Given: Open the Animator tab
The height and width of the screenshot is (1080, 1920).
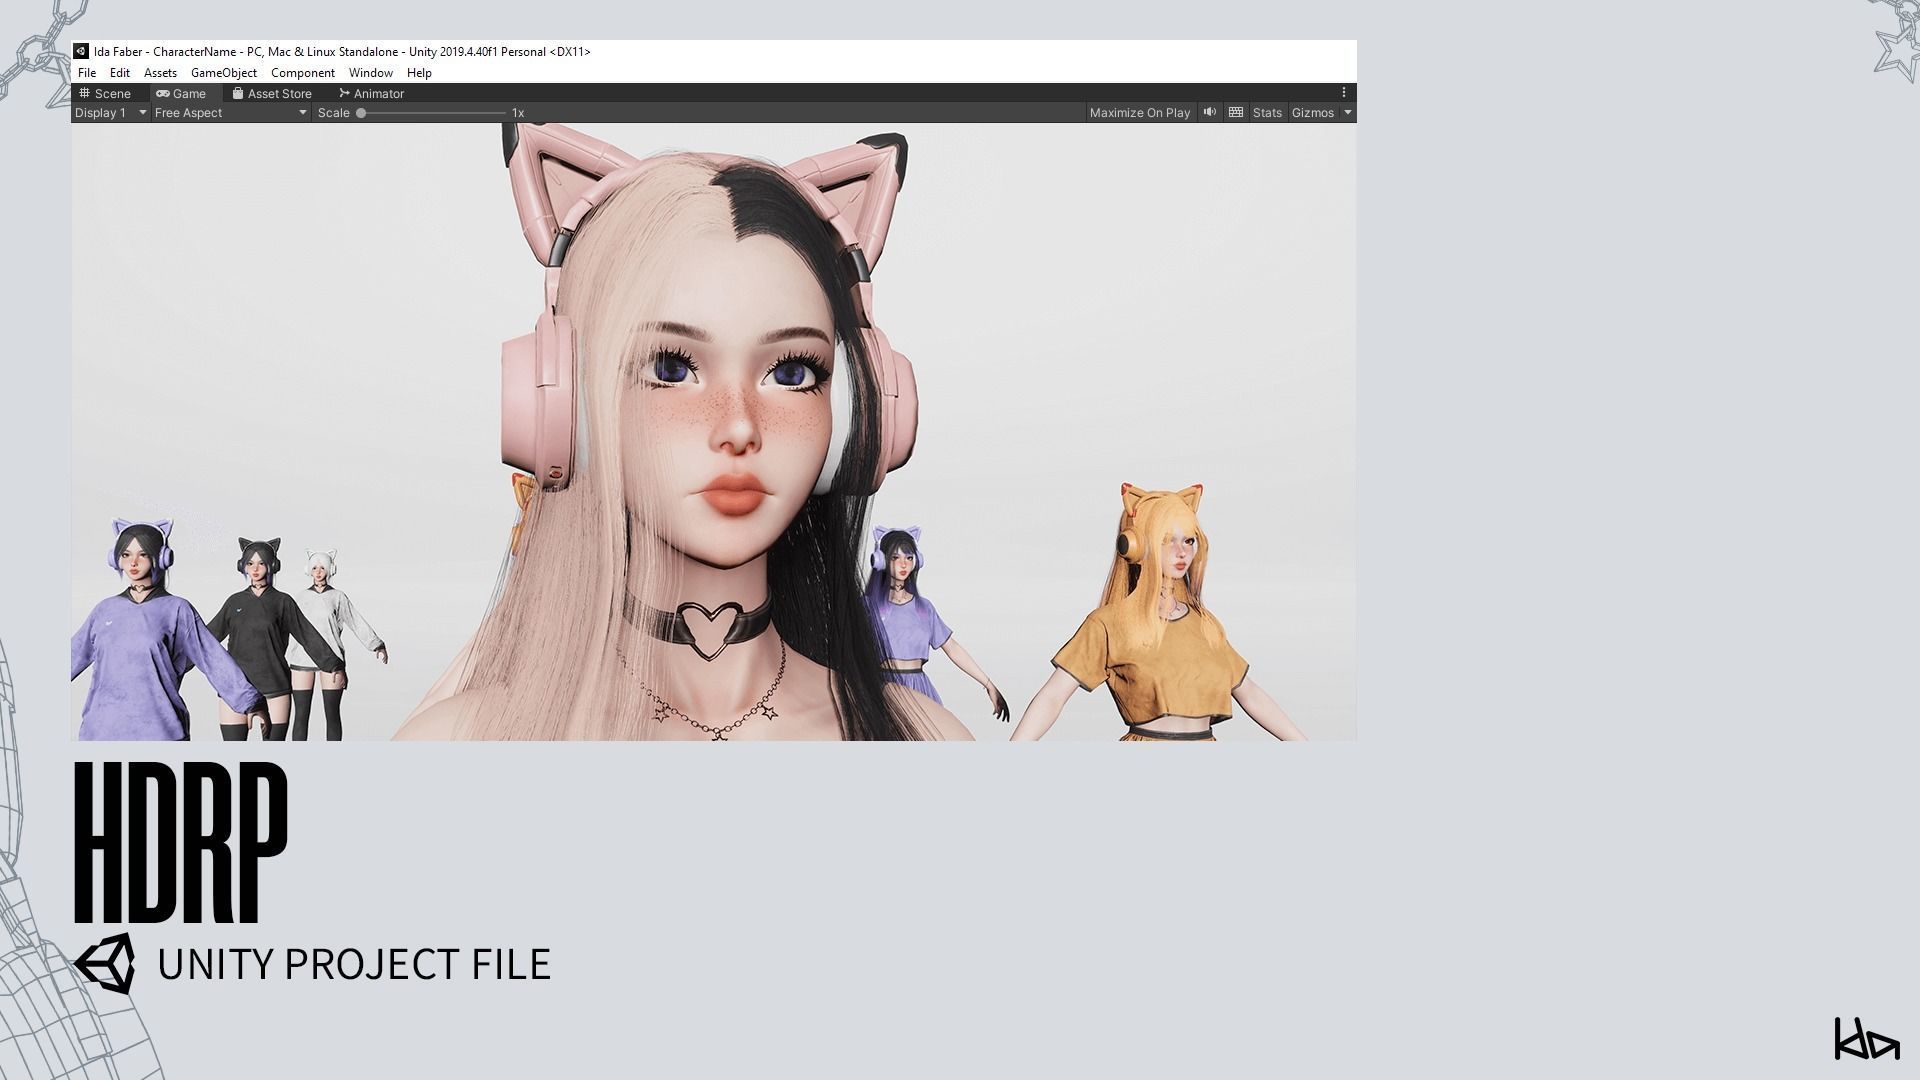Looking at the screenshot, I should [371, 93].
